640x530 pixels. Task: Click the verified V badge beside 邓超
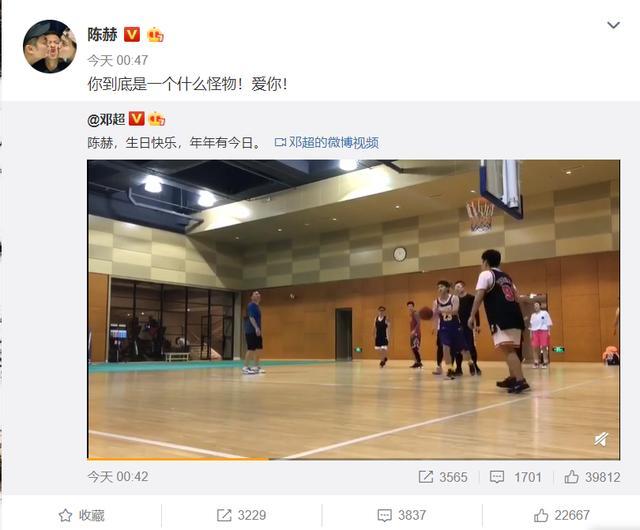pyautogui.click(x=136, y=119)
